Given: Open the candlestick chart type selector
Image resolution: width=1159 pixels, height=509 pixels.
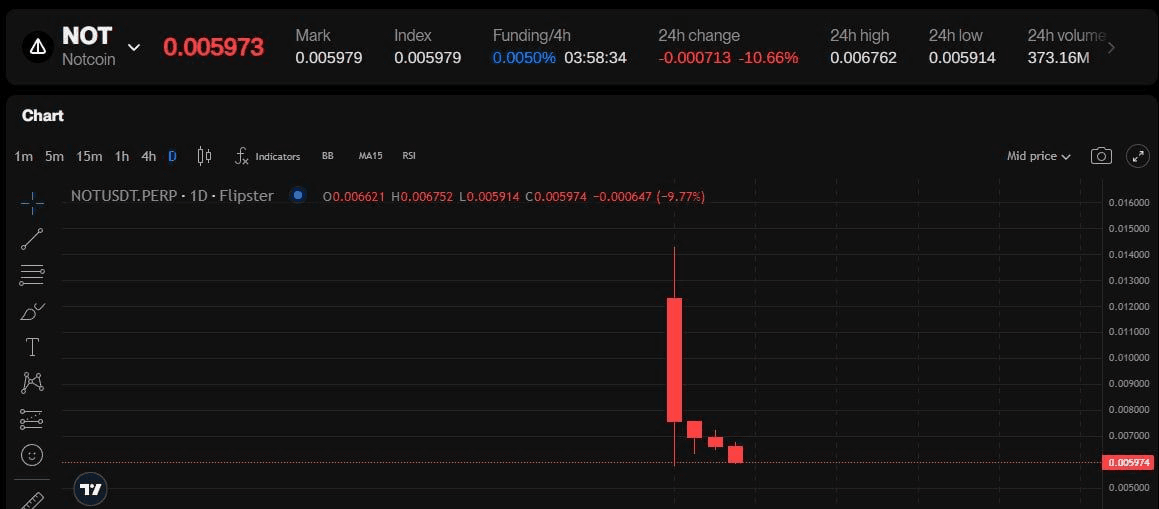Looking at the screenshot, I should pos(204,156).
